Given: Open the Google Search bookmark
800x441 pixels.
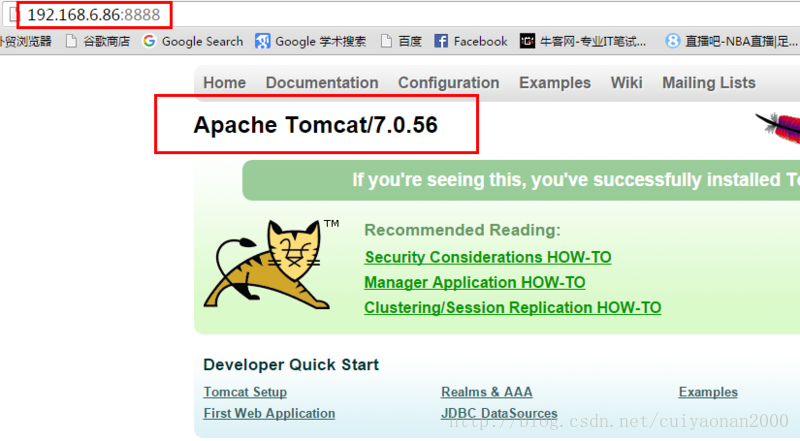Looking at the screenshot, I should 193,41.
